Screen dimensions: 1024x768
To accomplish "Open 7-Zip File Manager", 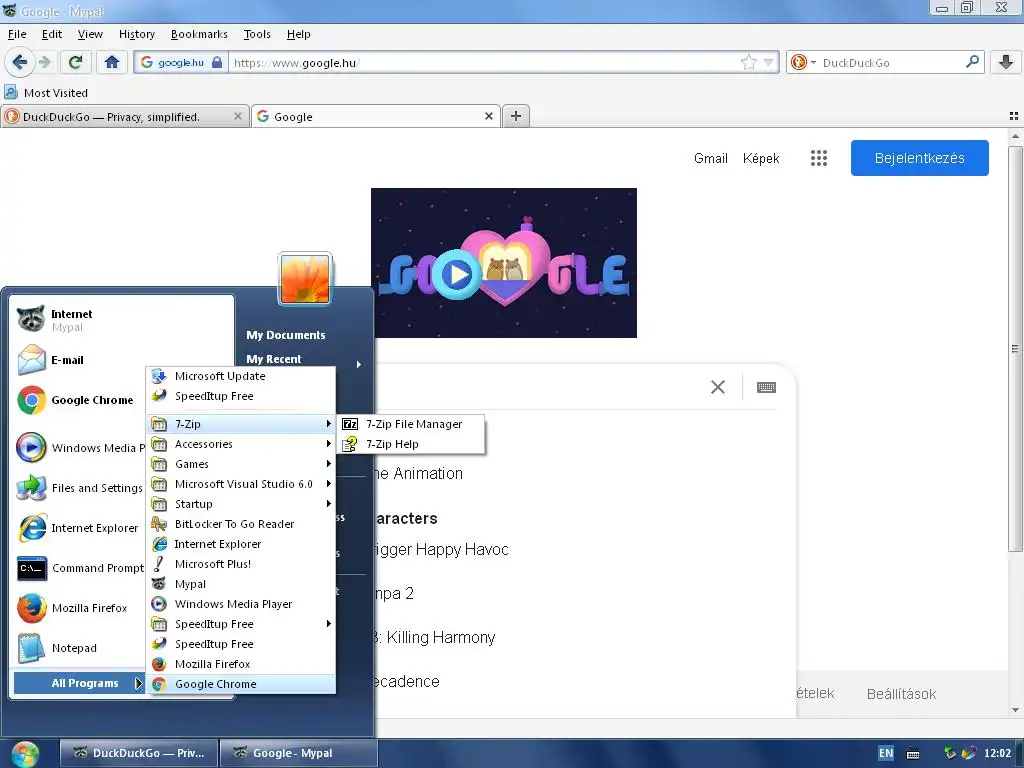I will coord(411,424).
